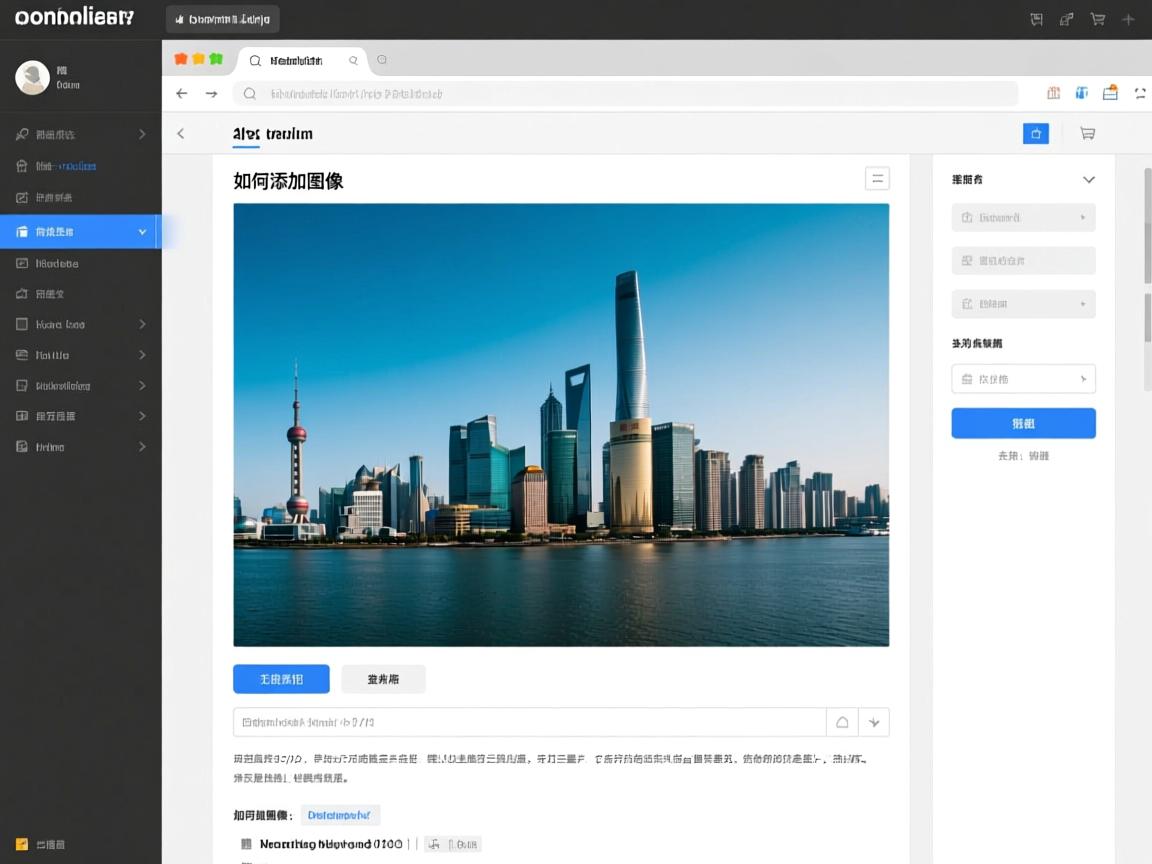
Task: Click the large blue button in the right panel
Action: point(1023,423)
